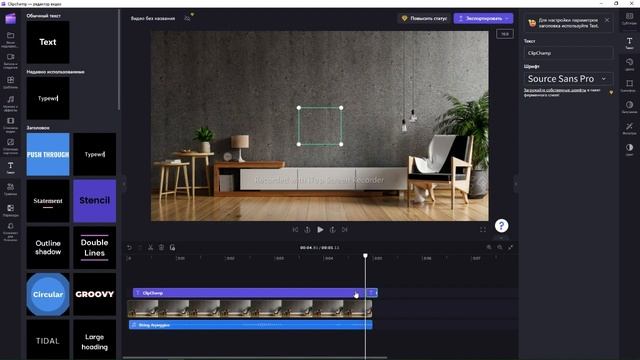Click the upload custom fonts link
Screen dimensions: 640x360
(x=555, y=90)
